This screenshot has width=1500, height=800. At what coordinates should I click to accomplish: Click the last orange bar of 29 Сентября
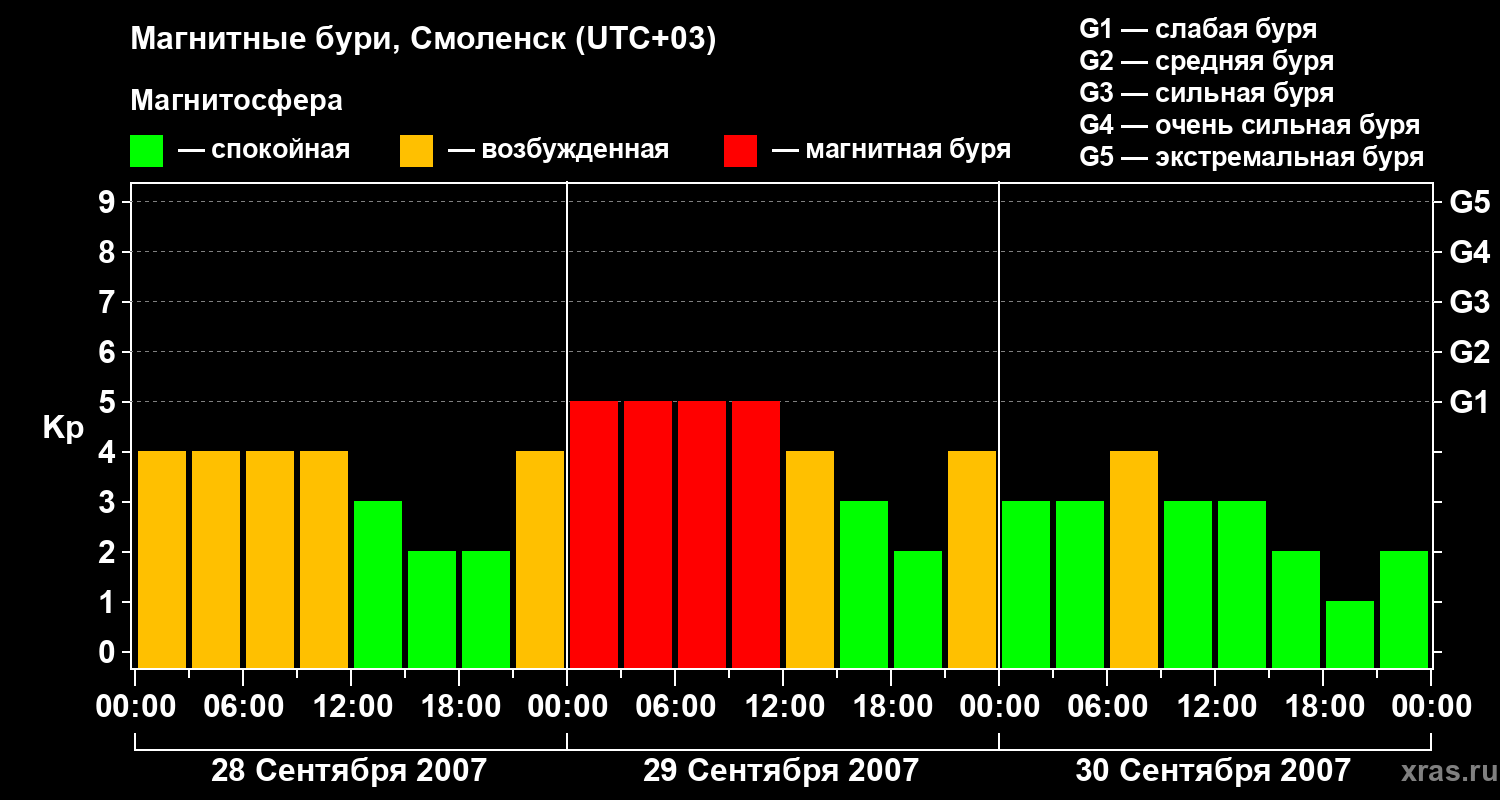click(972, 559)
